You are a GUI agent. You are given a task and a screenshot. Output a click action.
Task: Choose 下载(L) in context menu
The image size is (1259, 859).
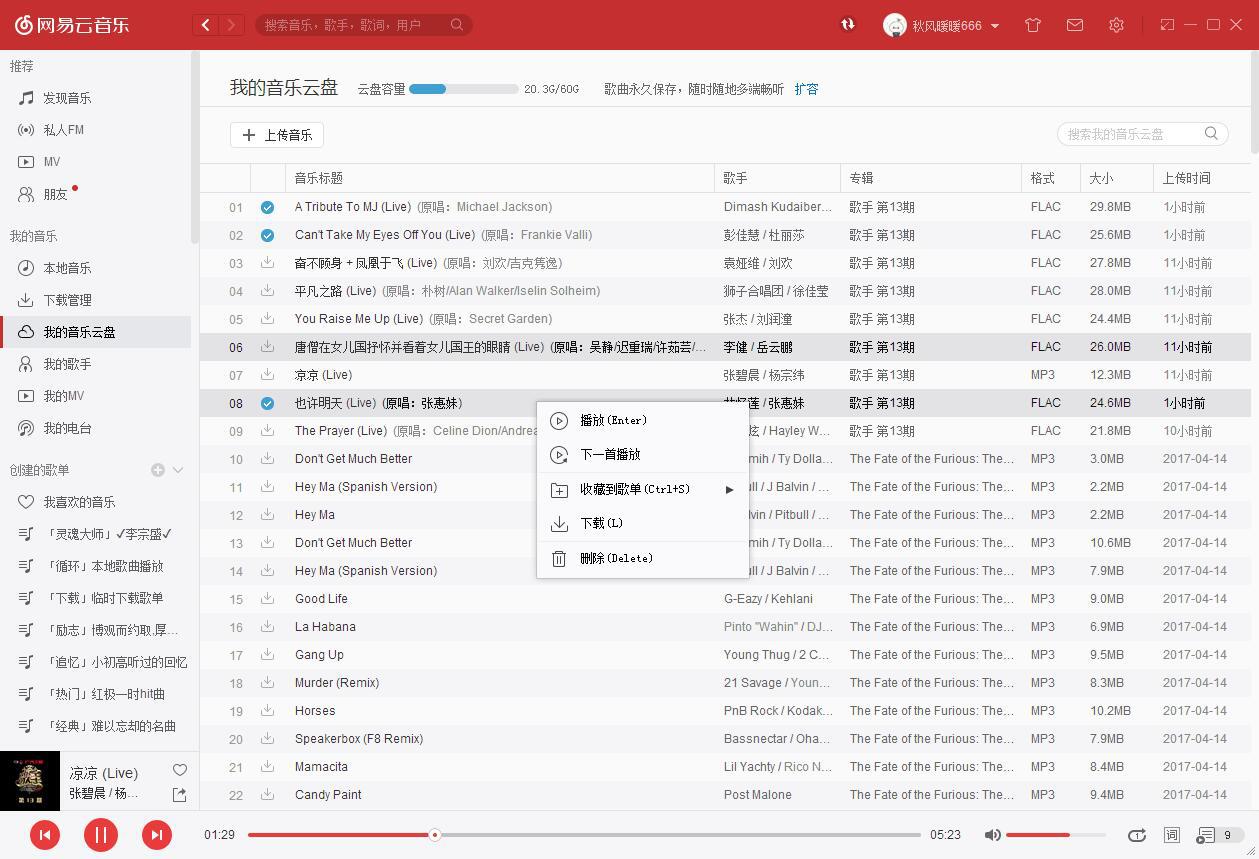643,523
